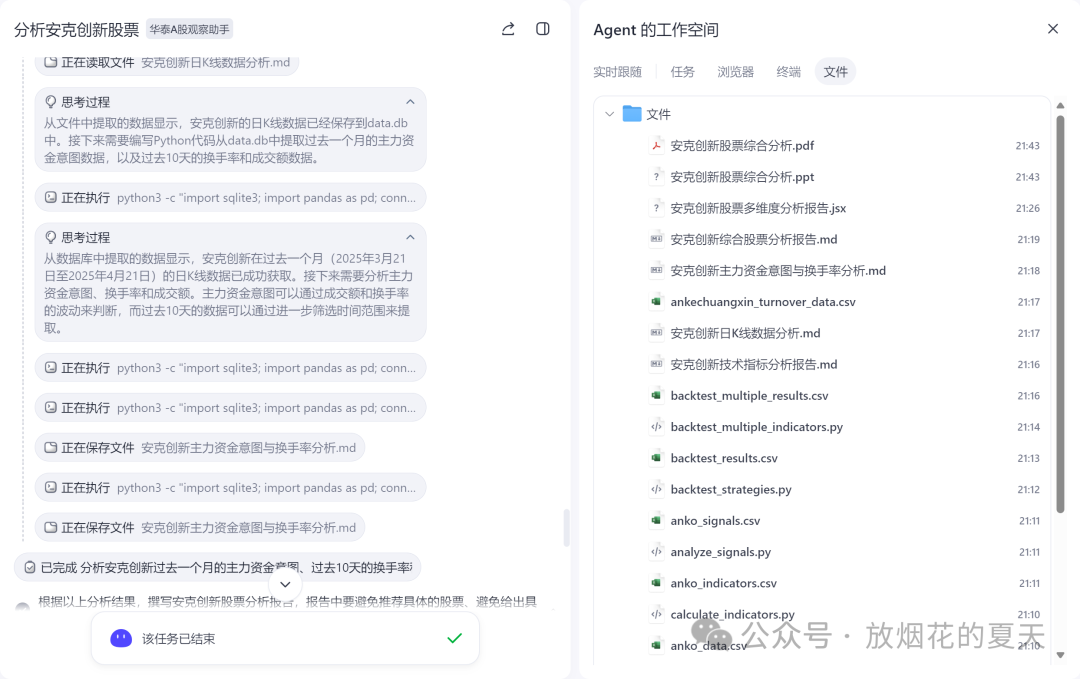Collapse the first 思考过程 section
1080x679 pixels.
tap(409, 101)
